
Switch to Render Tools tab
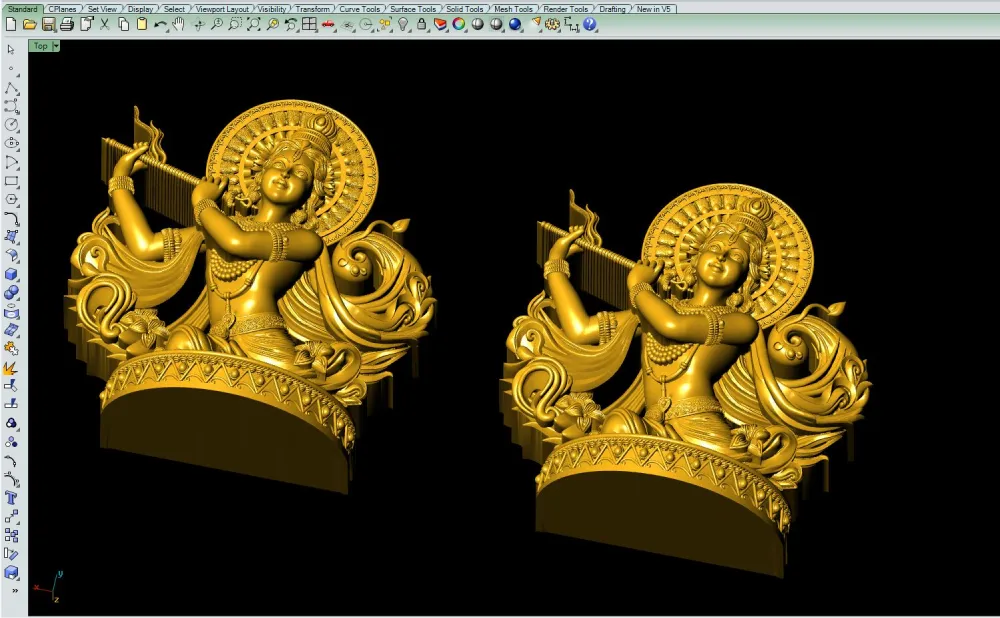[566, 9]
